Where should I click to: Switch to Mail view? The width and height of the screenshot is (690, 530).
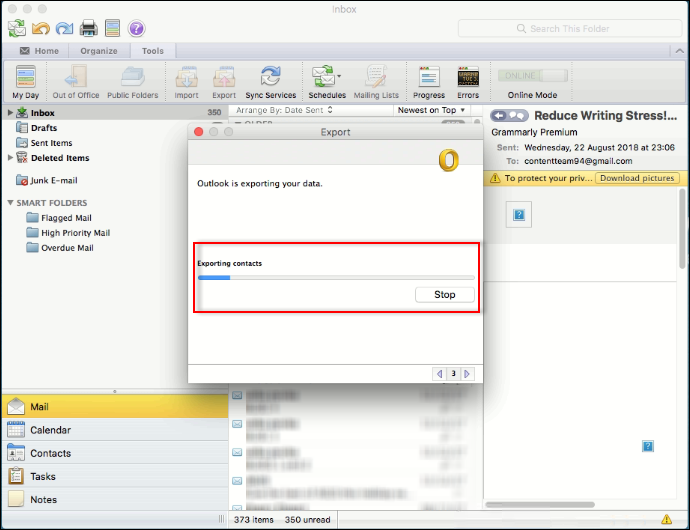coord(115,406)
